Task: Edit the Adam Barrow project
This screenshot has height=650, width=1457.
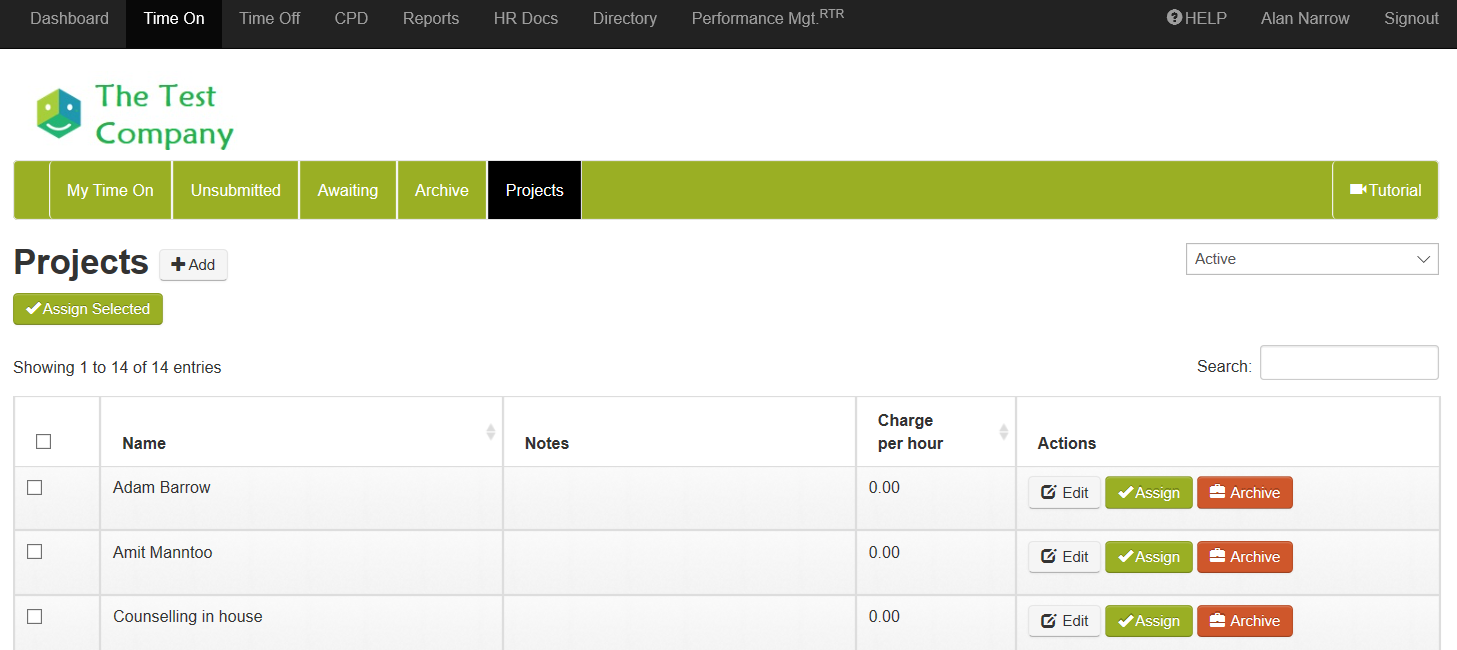Action: pyautogui.click(x=1064, y=493)
